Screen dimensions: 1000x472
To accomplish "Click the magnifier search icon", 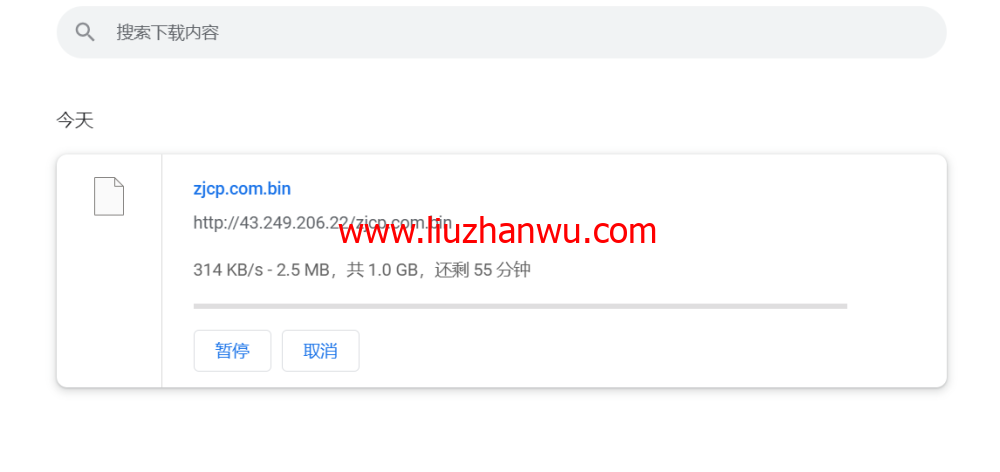I will [85, 32].
